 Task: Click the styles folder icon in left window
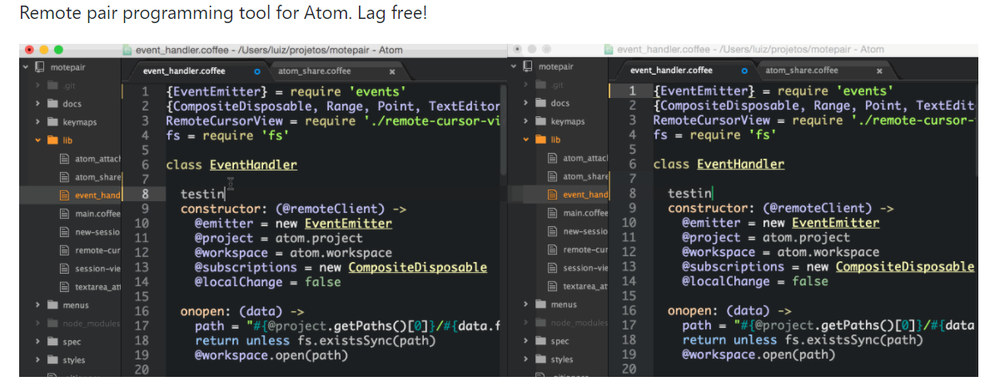pos(52,360)
